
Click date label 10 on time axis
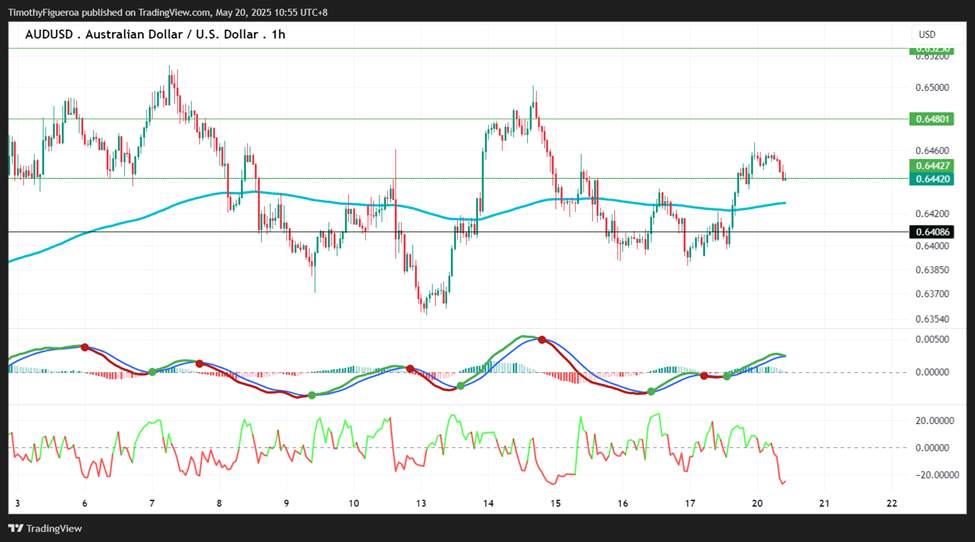pyautogui.click(x=354, y=503)
